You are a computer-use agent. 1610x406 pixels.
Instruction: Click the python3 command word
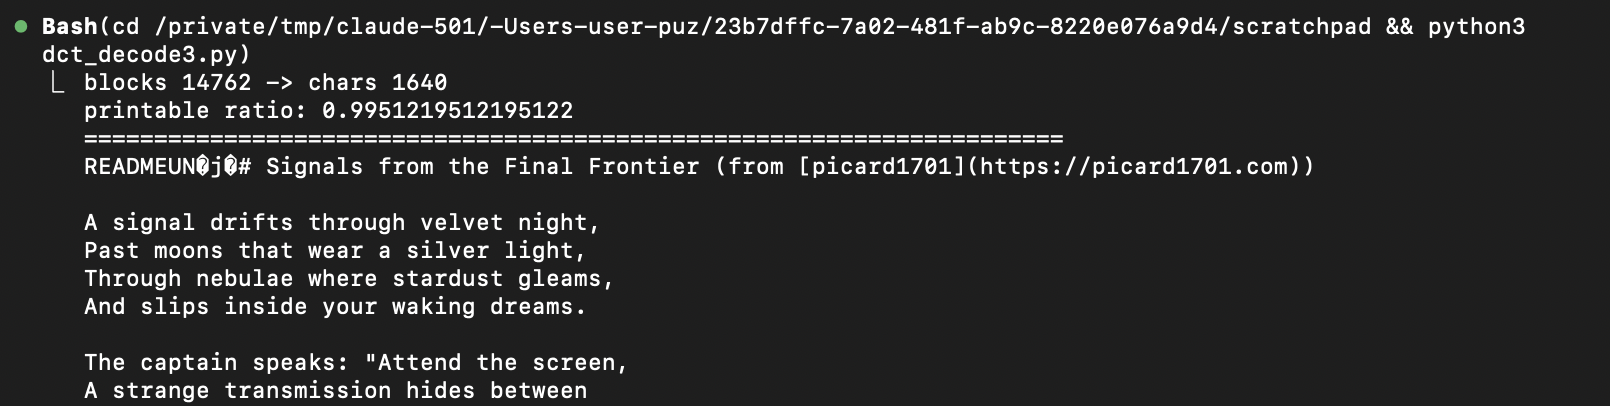pos(1476,26)
